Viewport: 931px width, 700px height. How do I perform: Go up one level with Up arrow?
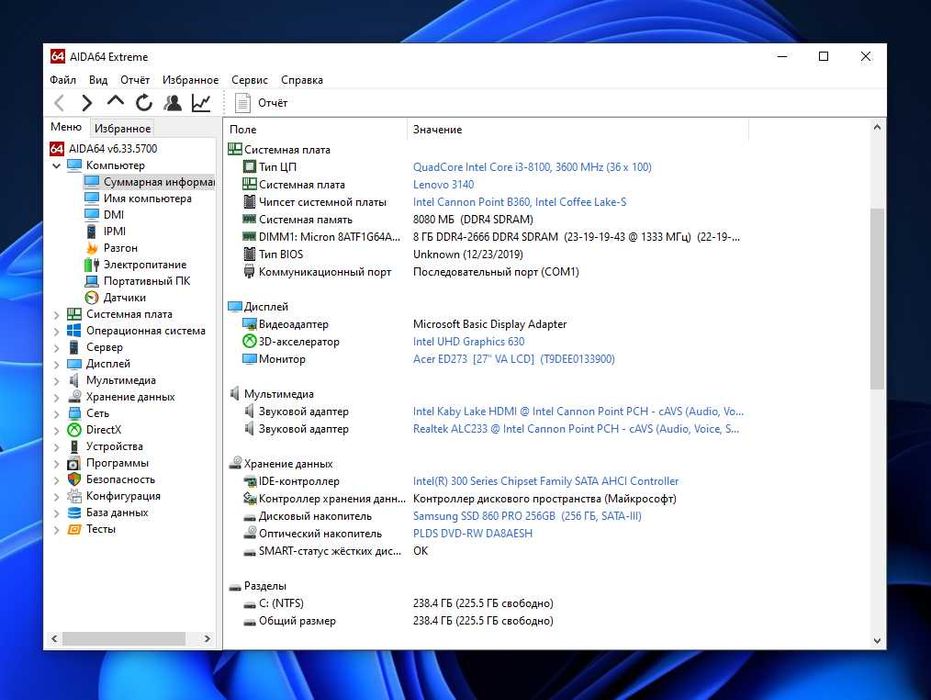pos(115,102)
